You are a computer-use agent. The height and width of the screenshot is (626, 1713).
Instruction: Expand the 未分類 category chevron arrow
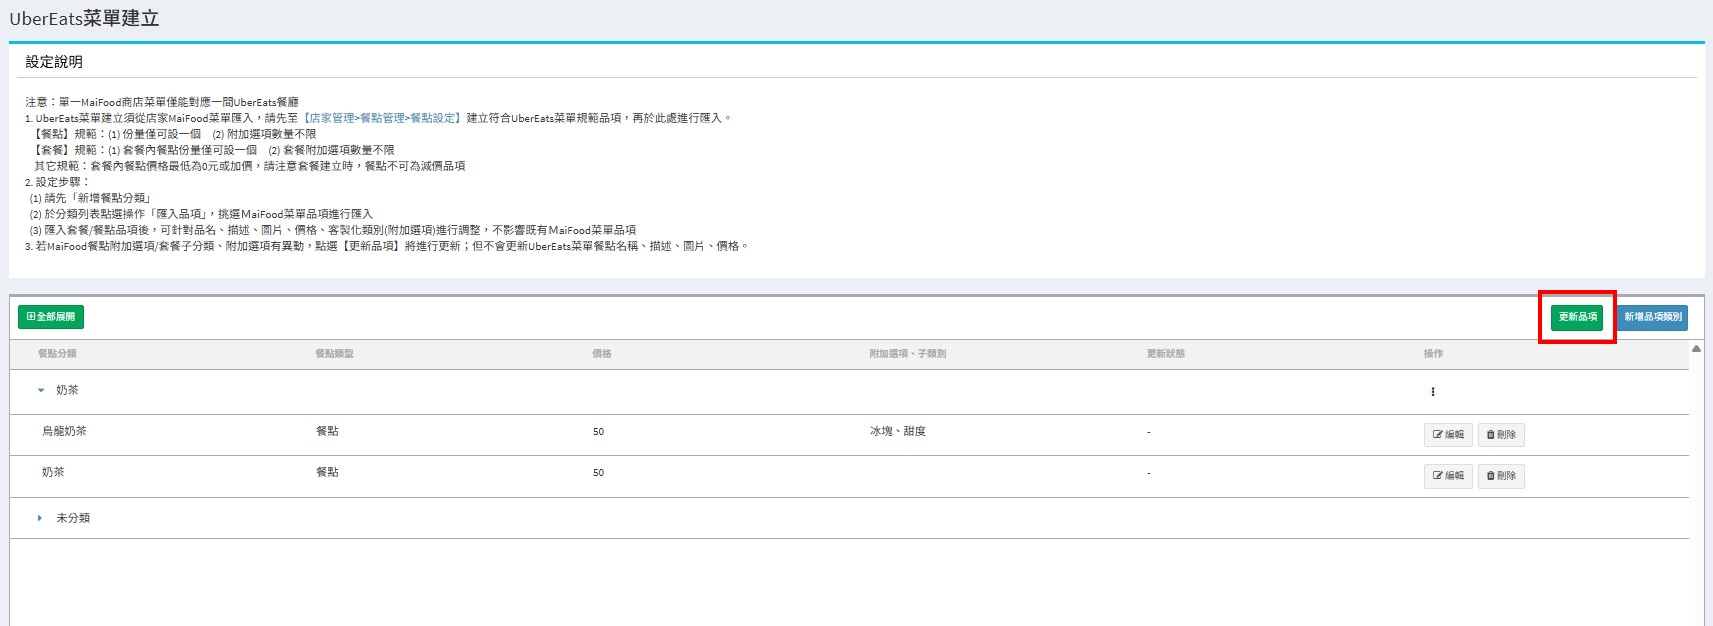40,518
